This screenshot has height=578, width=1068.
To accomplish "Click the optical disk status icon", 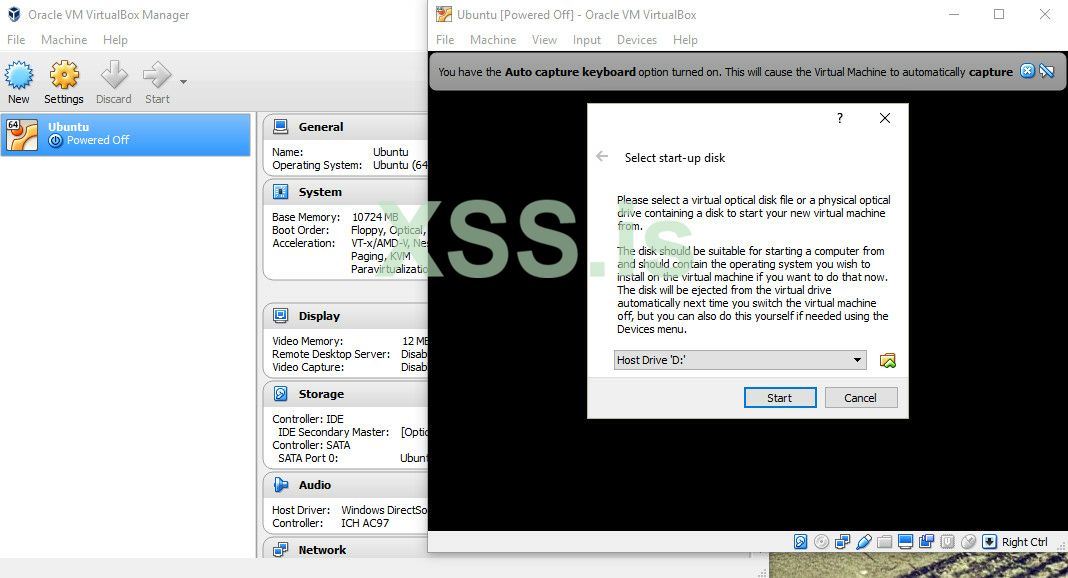I will point(821,542).
